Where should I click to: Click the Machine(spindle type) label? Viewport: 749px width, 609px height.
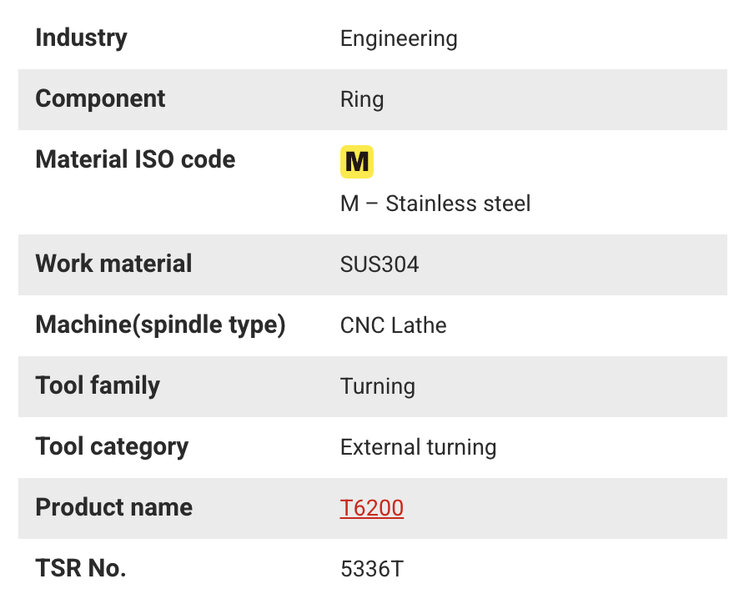click(x=160, y=325)
